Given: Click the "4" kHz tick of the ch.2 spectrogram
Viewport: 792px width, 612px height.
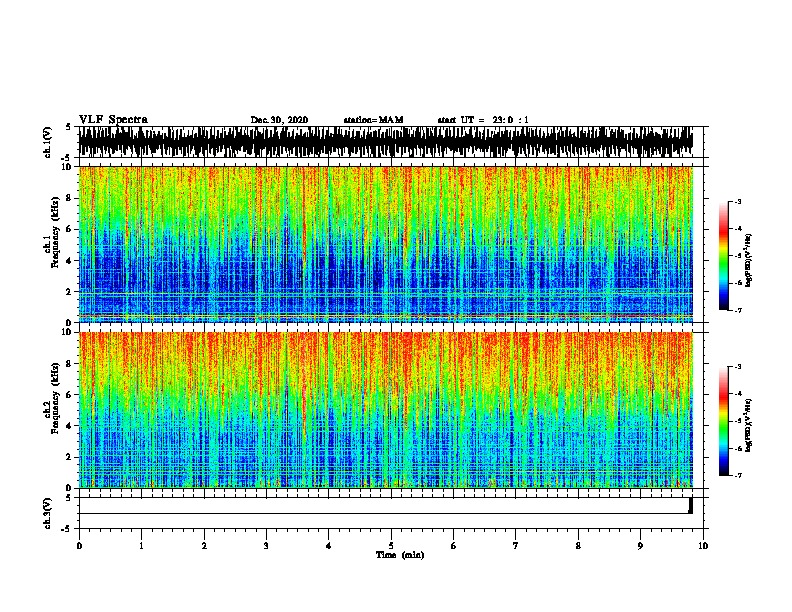Looking at the screenshot, I should [x=69, y=426].
